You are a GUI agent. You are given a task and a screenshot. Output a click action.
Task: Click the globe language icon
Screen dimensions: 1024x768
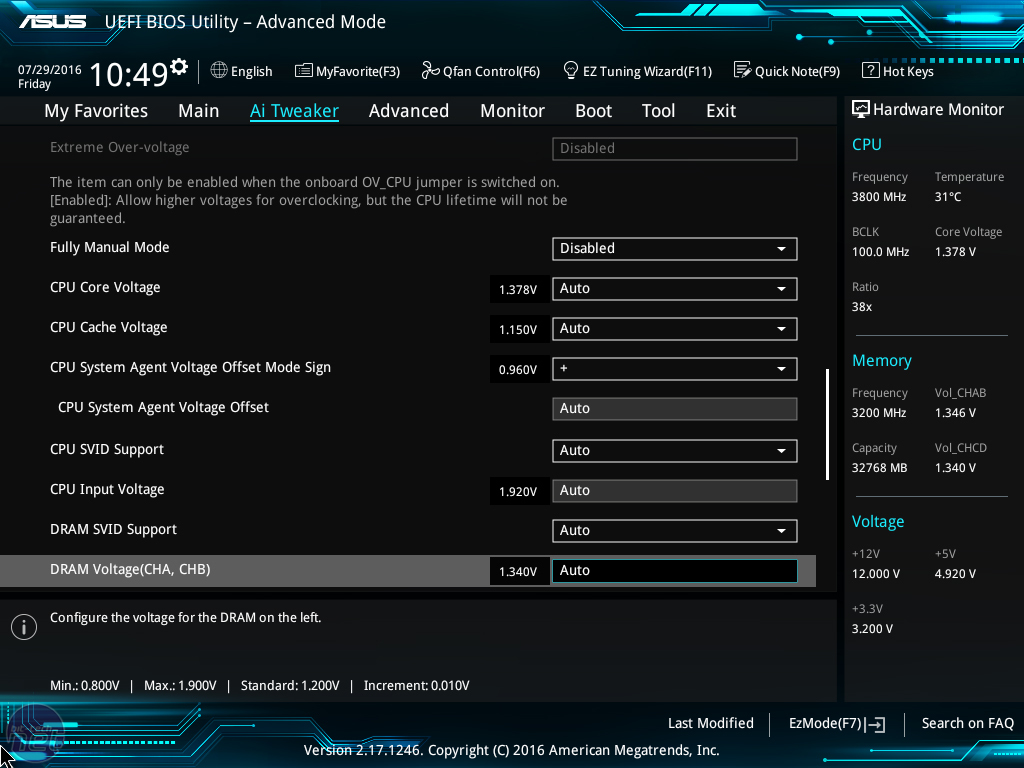click(x=219, y=70)
